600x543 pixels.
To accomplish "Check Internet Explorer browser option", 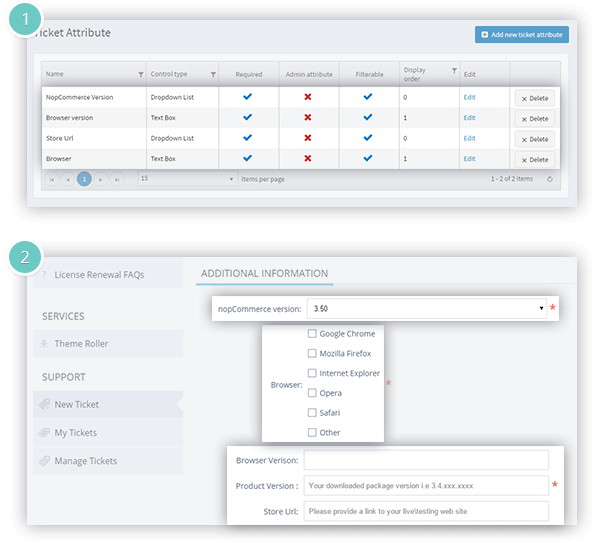I will point(312,373).
